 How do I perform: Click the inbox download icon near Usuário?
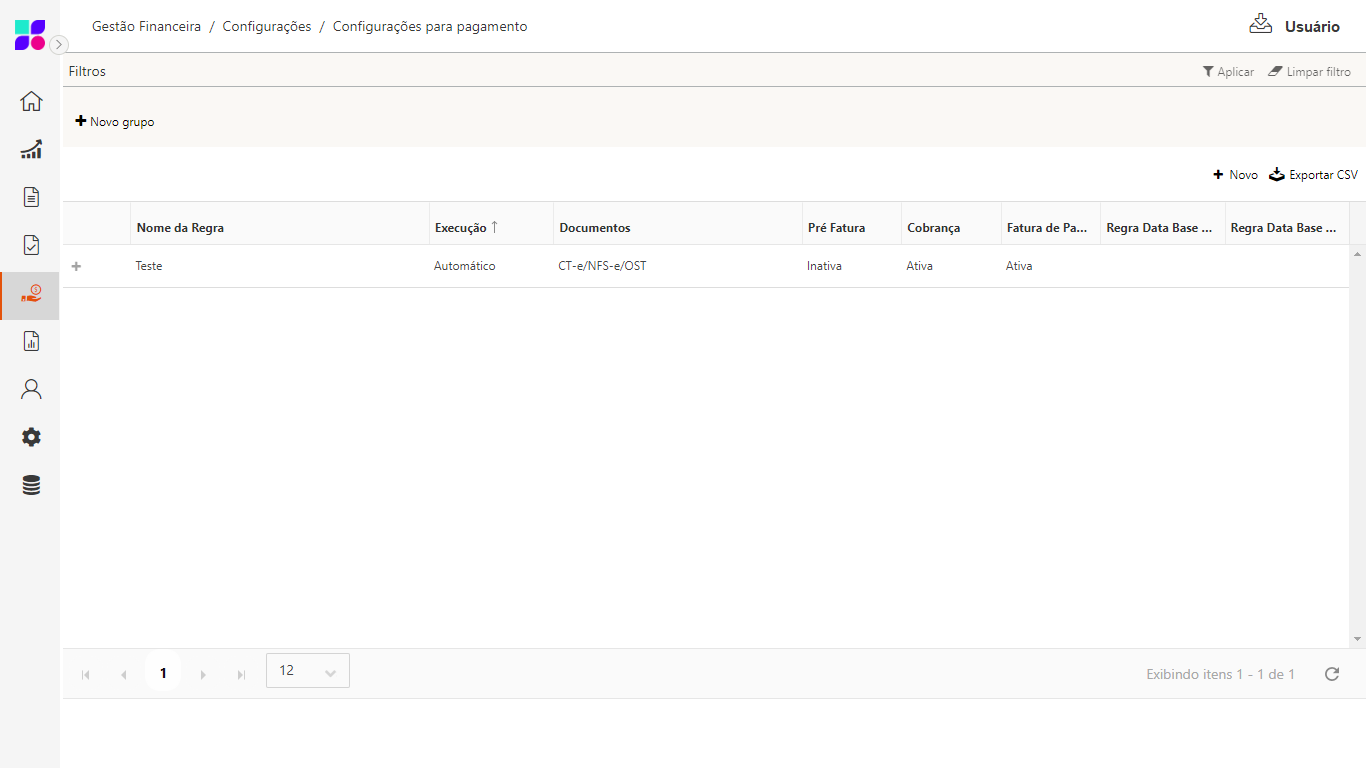point(1260,24)
